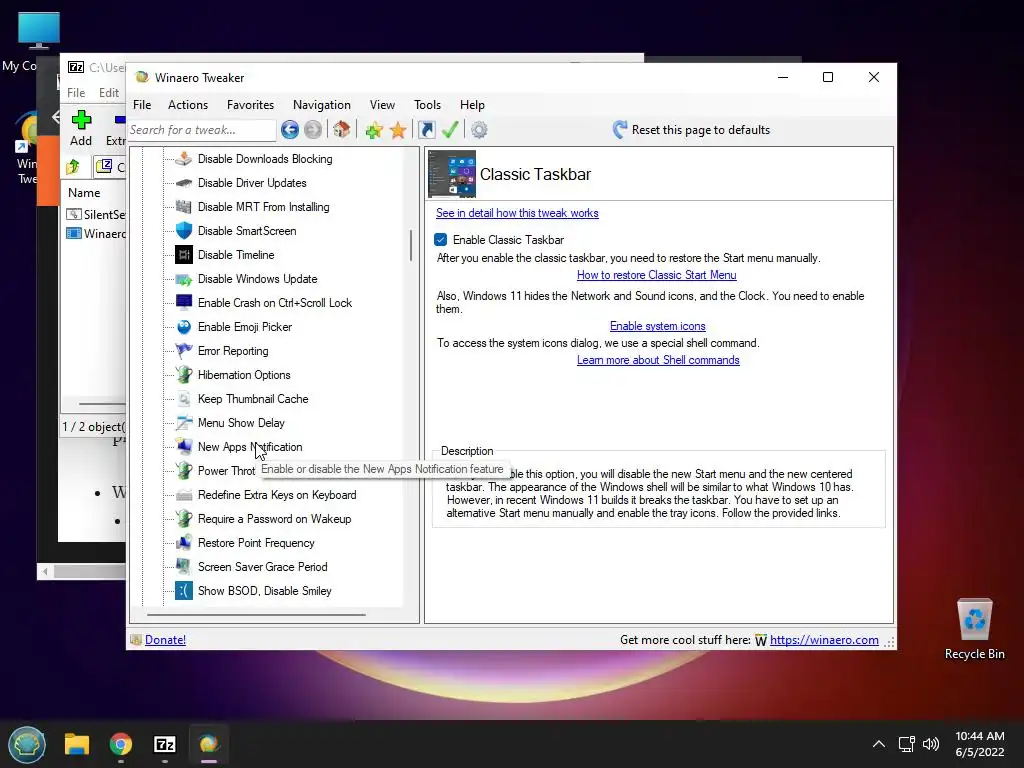Click Name column header in 7-Zip window
1024x768 pixels.
pos(84,193)
